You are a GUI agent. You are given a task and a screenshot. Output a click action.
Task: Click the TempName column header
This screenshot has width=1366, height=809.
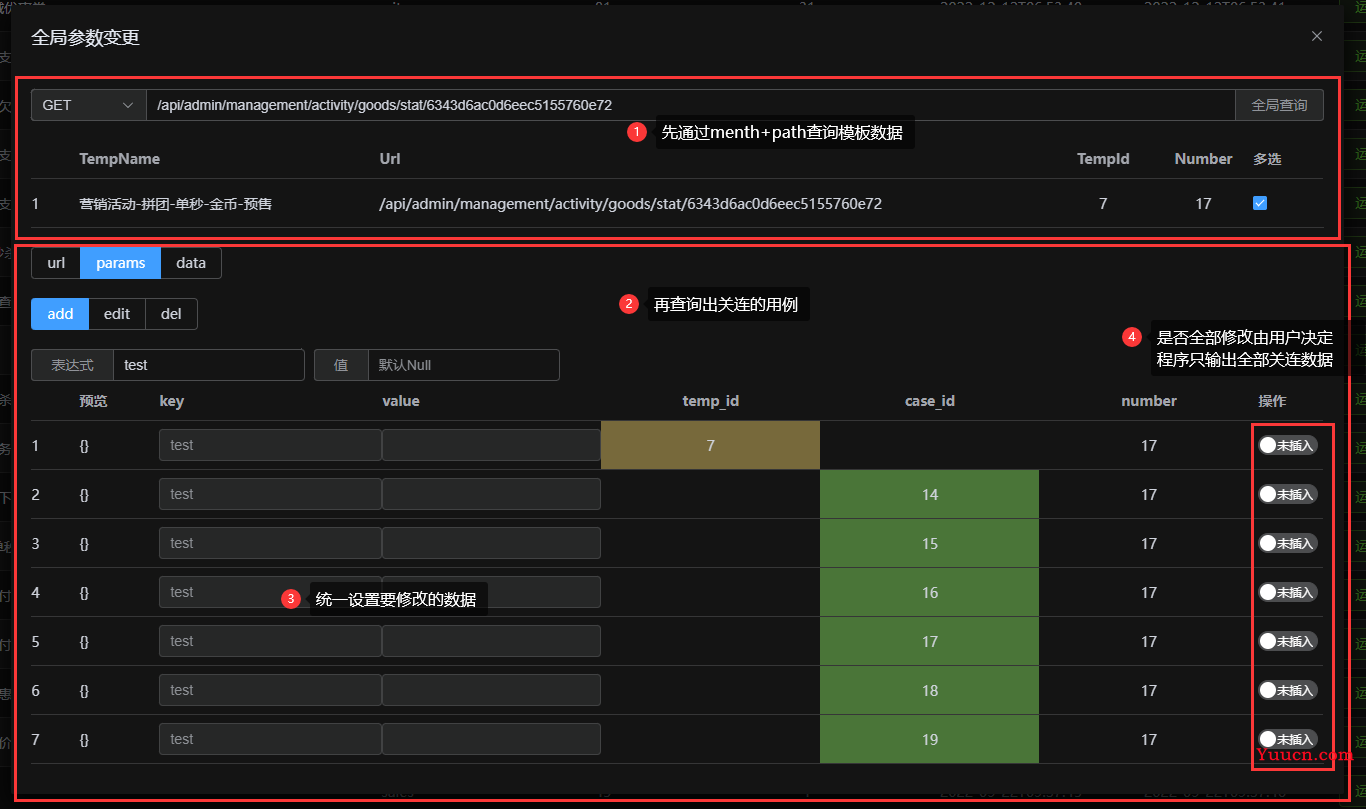click(x=119, y=158)
